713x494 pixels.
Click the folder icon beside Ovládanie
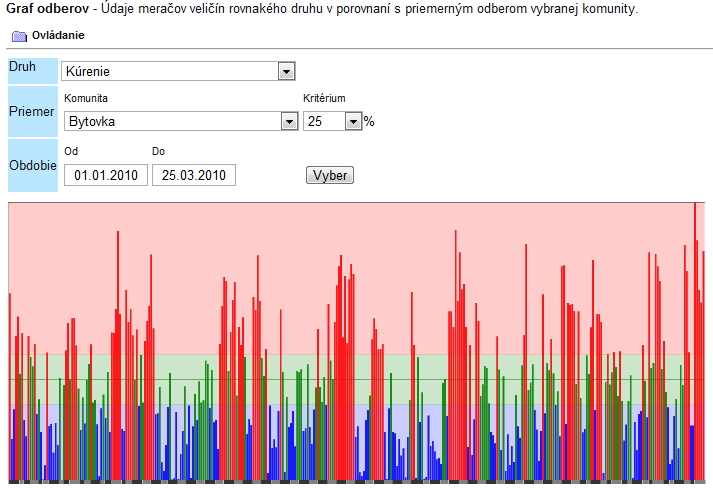point(19,36)
